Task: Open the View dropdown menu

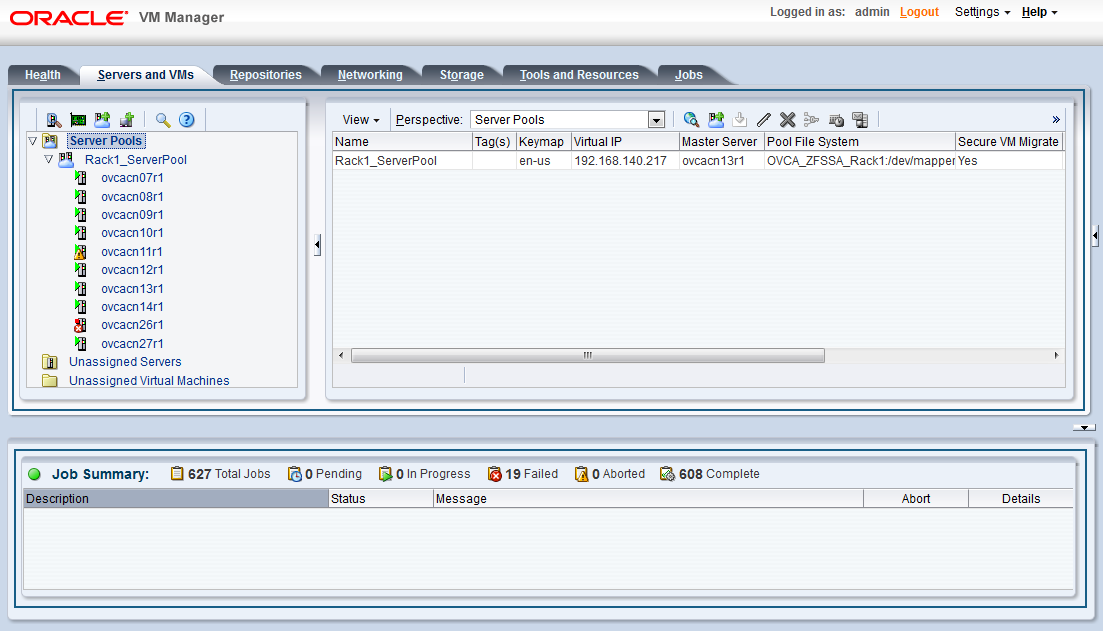Action: (x=361, y=120)
